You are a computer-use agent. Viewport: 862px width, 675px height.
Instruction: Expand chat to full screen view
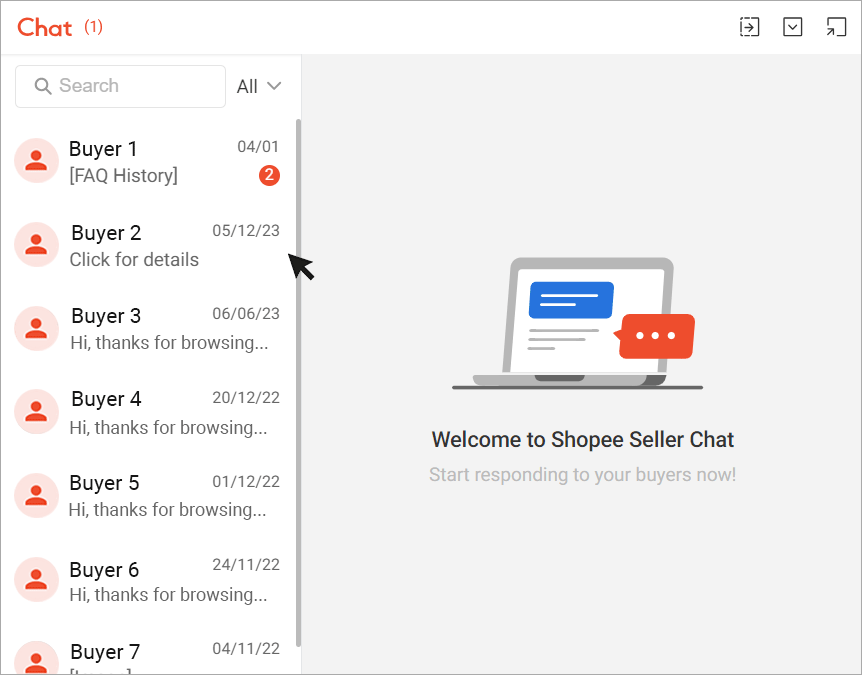(x=836, y=27)
